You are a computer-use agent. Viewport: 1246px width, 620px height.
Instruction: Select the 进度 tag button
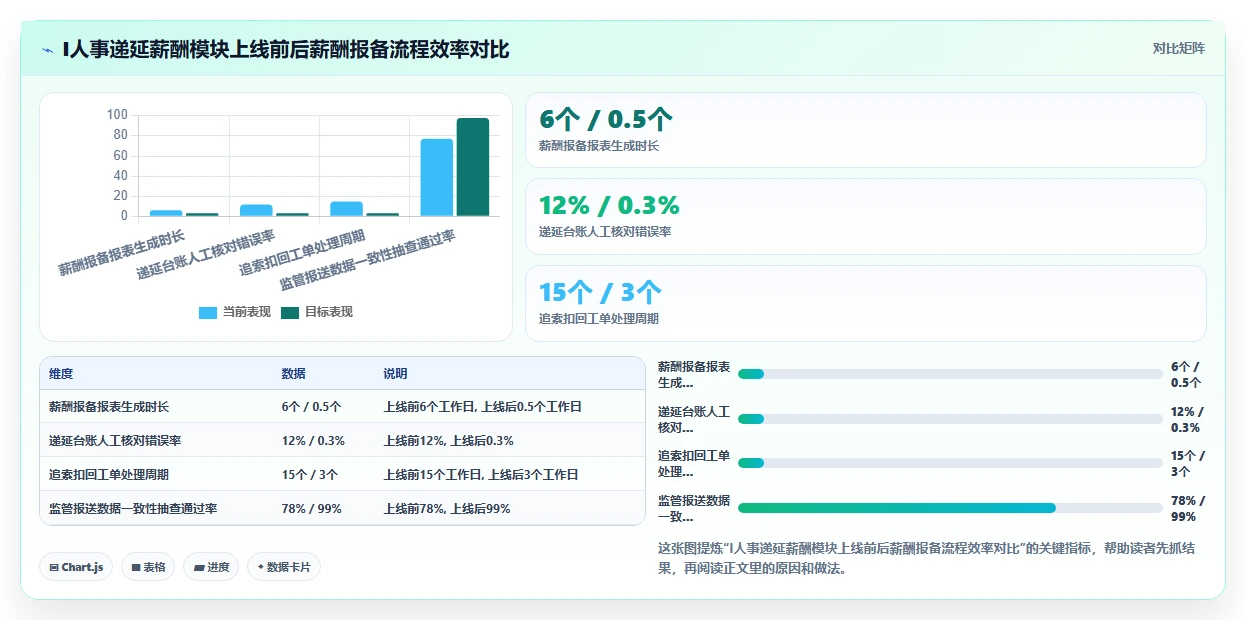click(211, 567)
